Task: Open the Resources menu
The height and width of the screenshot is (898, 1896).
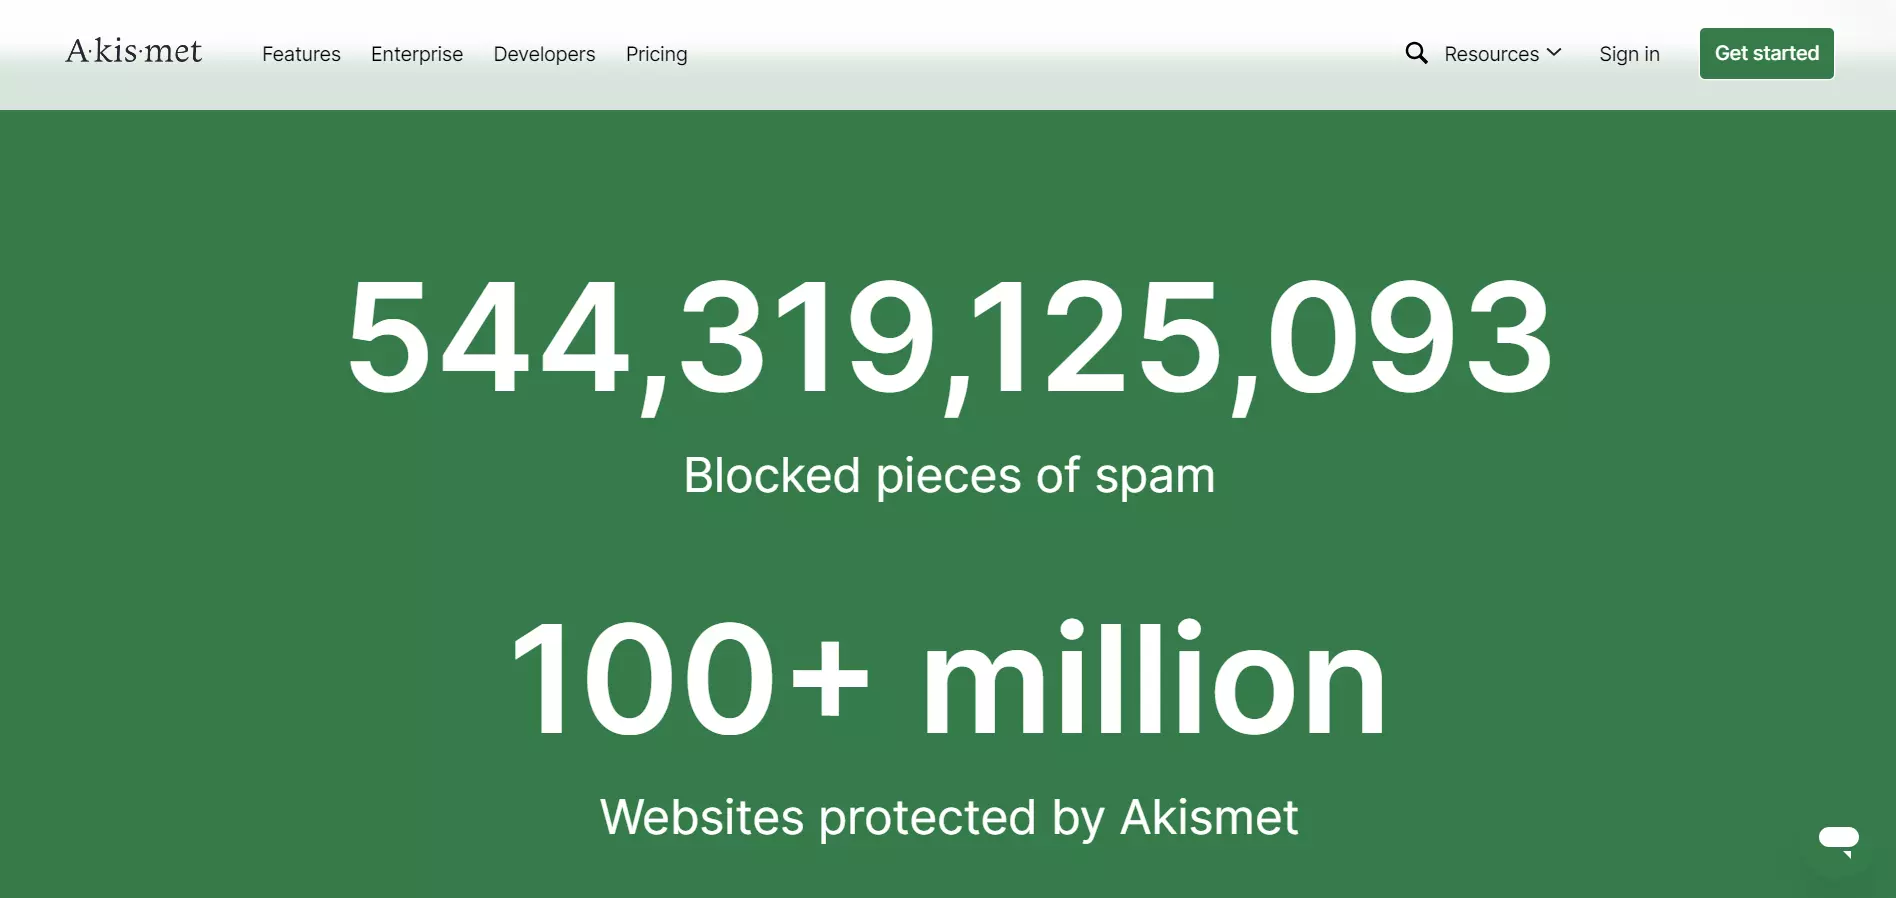Action: (1502, 54)
